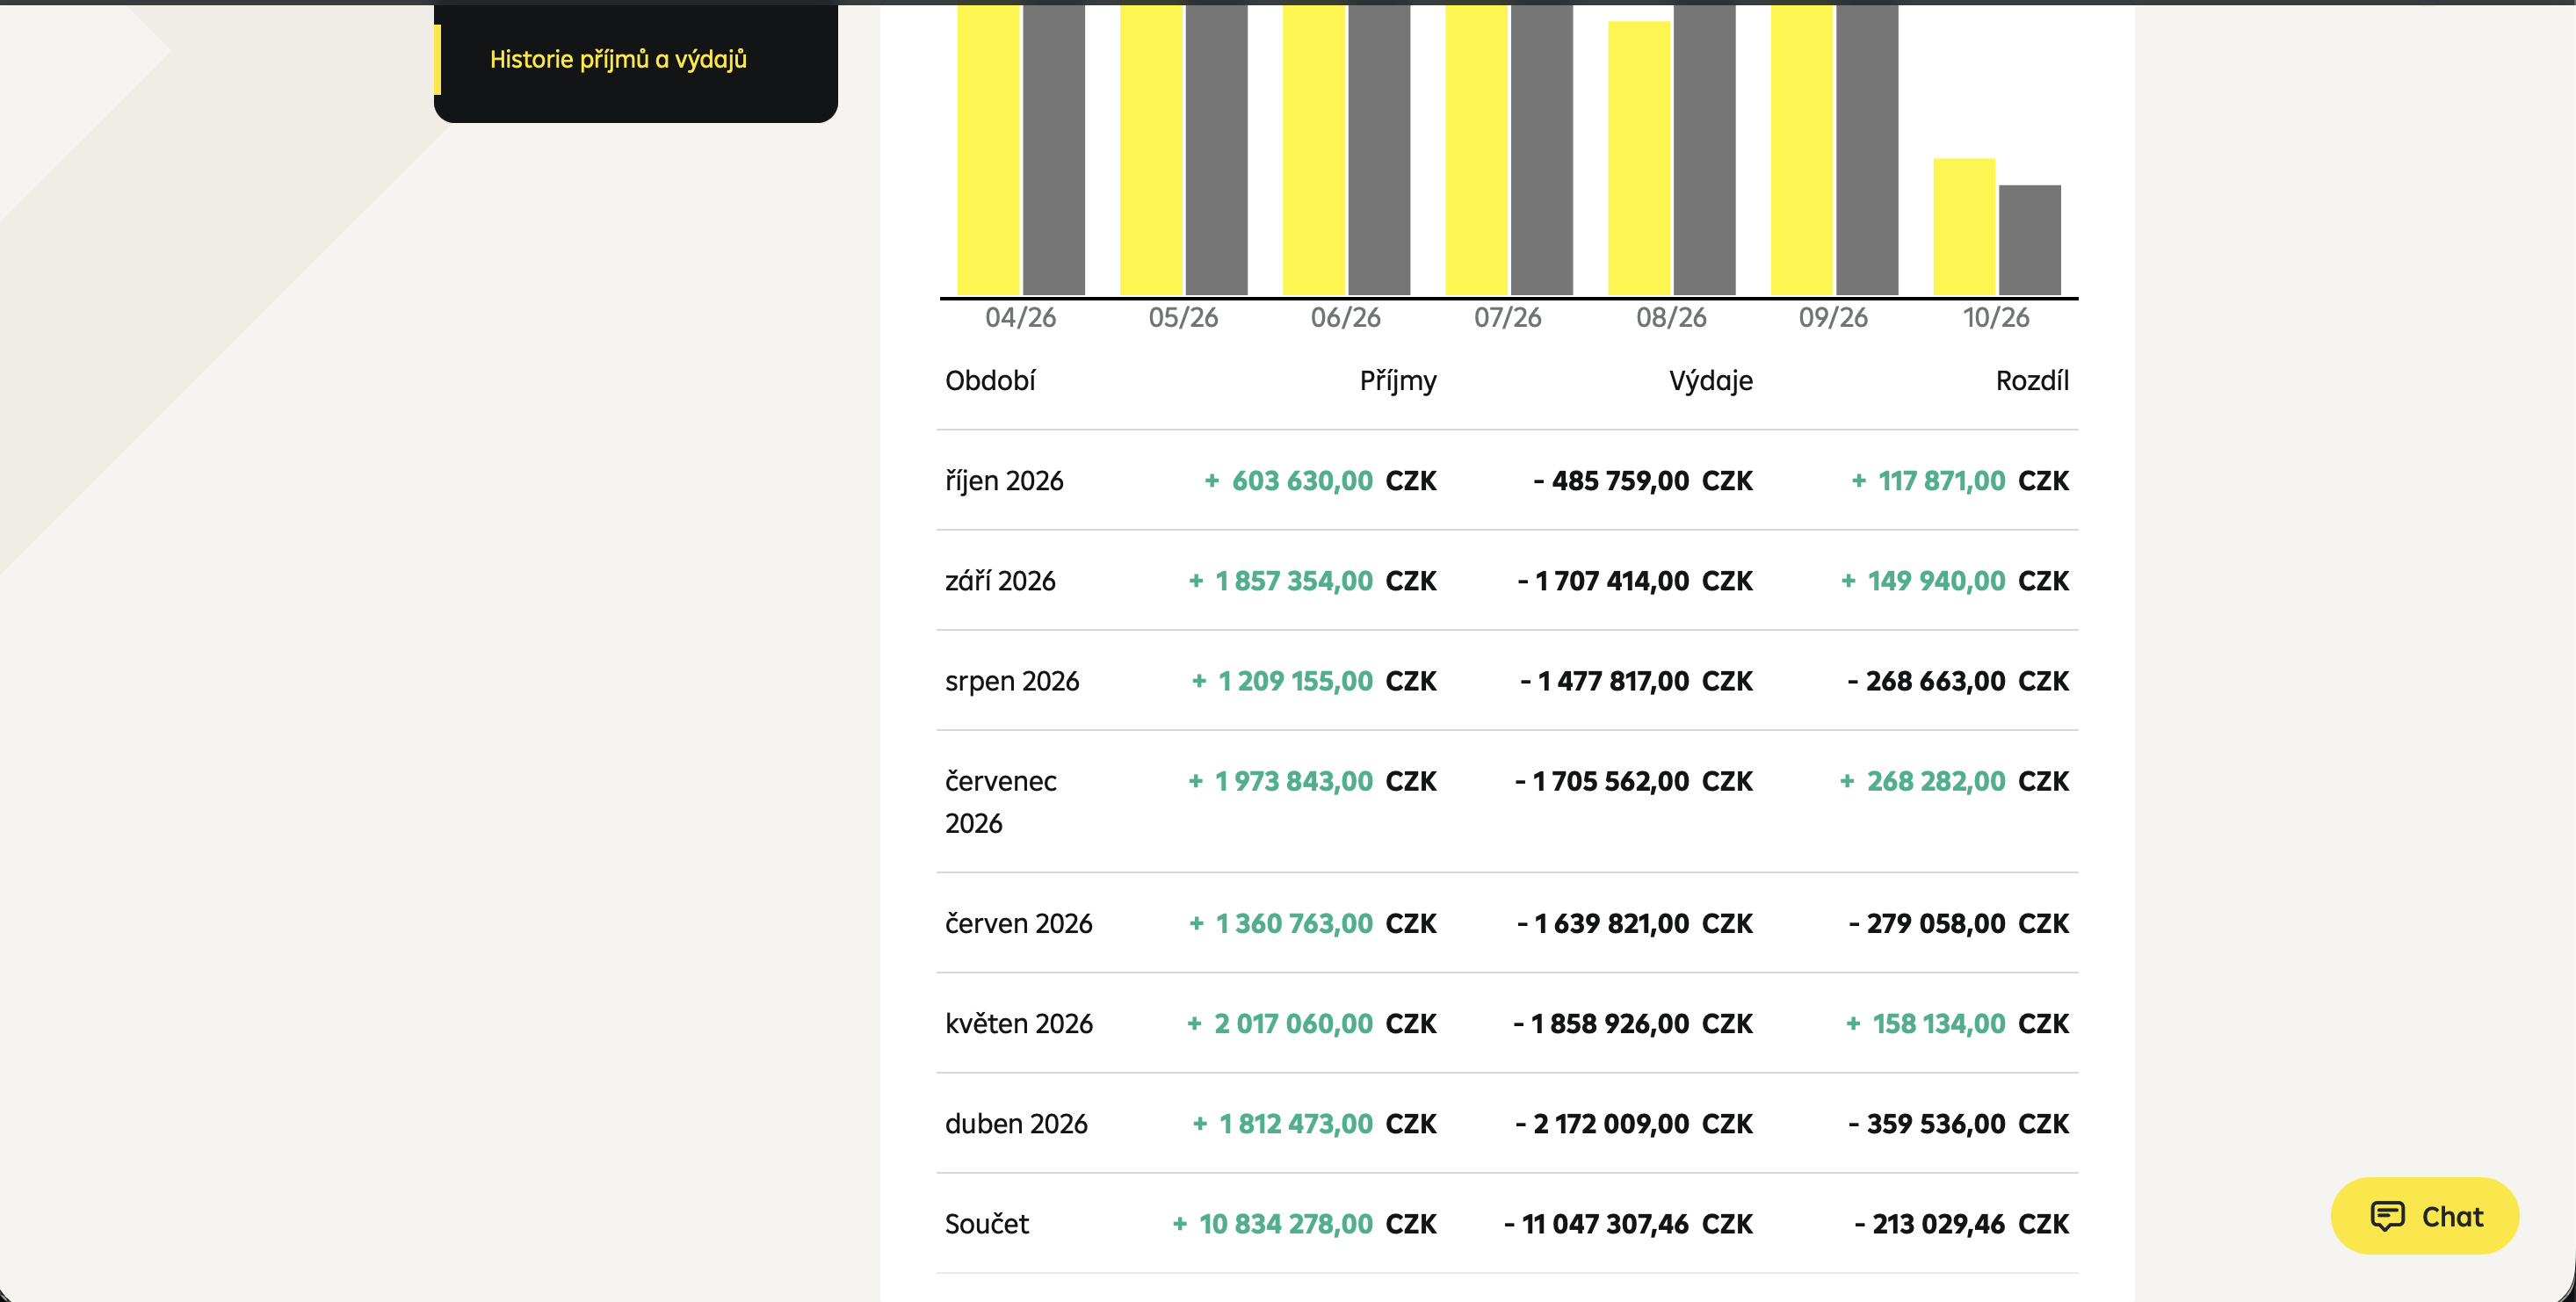Click the gray expenses bar for 04/26
Viewport: 2576px width, 1302px height.
tap(1054, 150)
